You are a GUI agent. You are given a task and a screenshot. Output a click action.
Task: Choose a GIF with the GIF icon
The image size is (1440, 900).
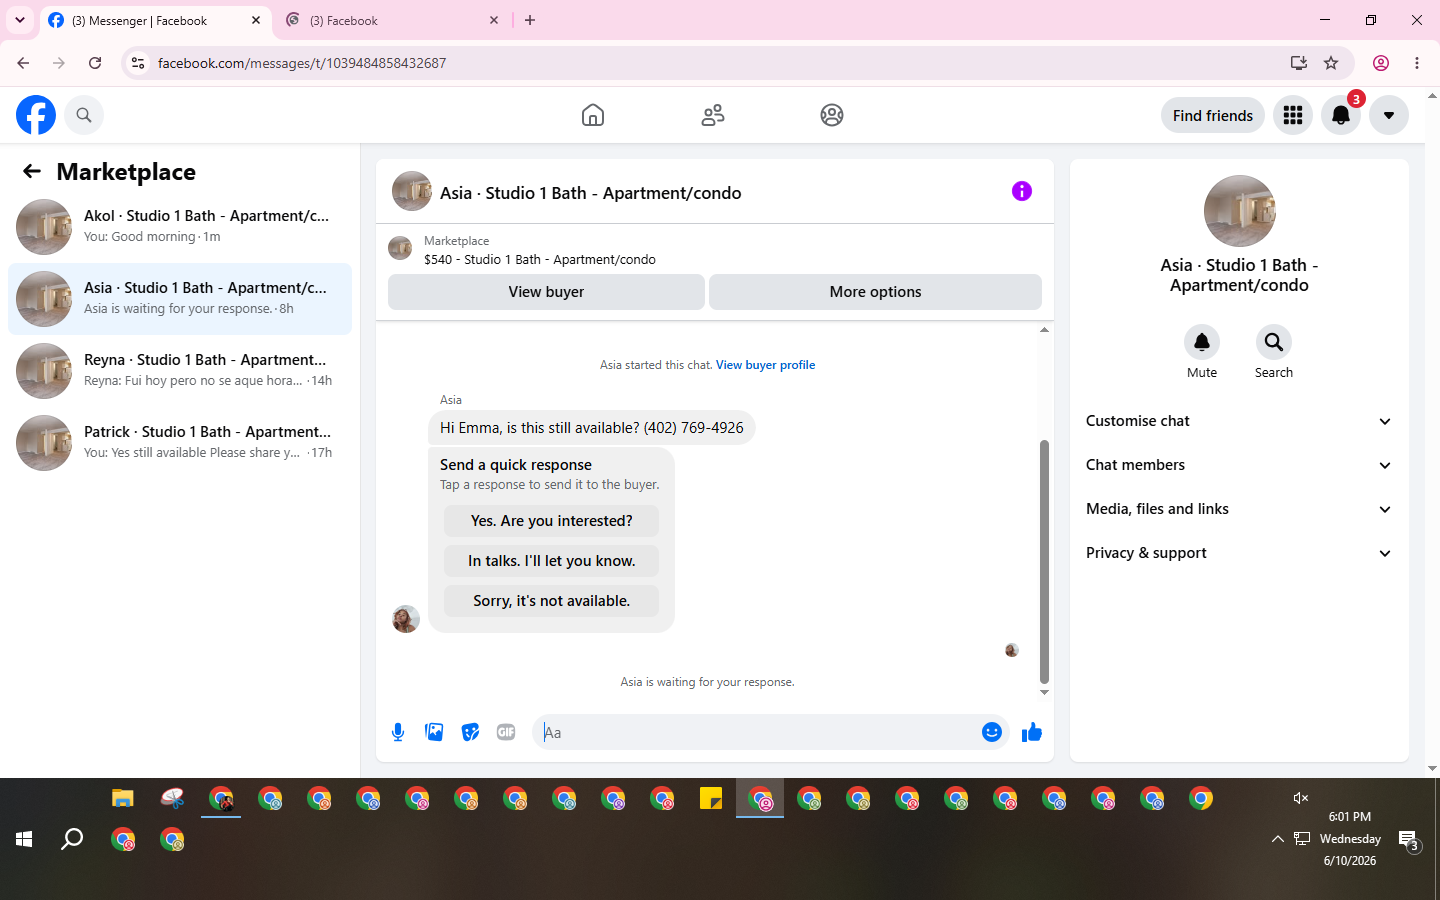[506, 732]
